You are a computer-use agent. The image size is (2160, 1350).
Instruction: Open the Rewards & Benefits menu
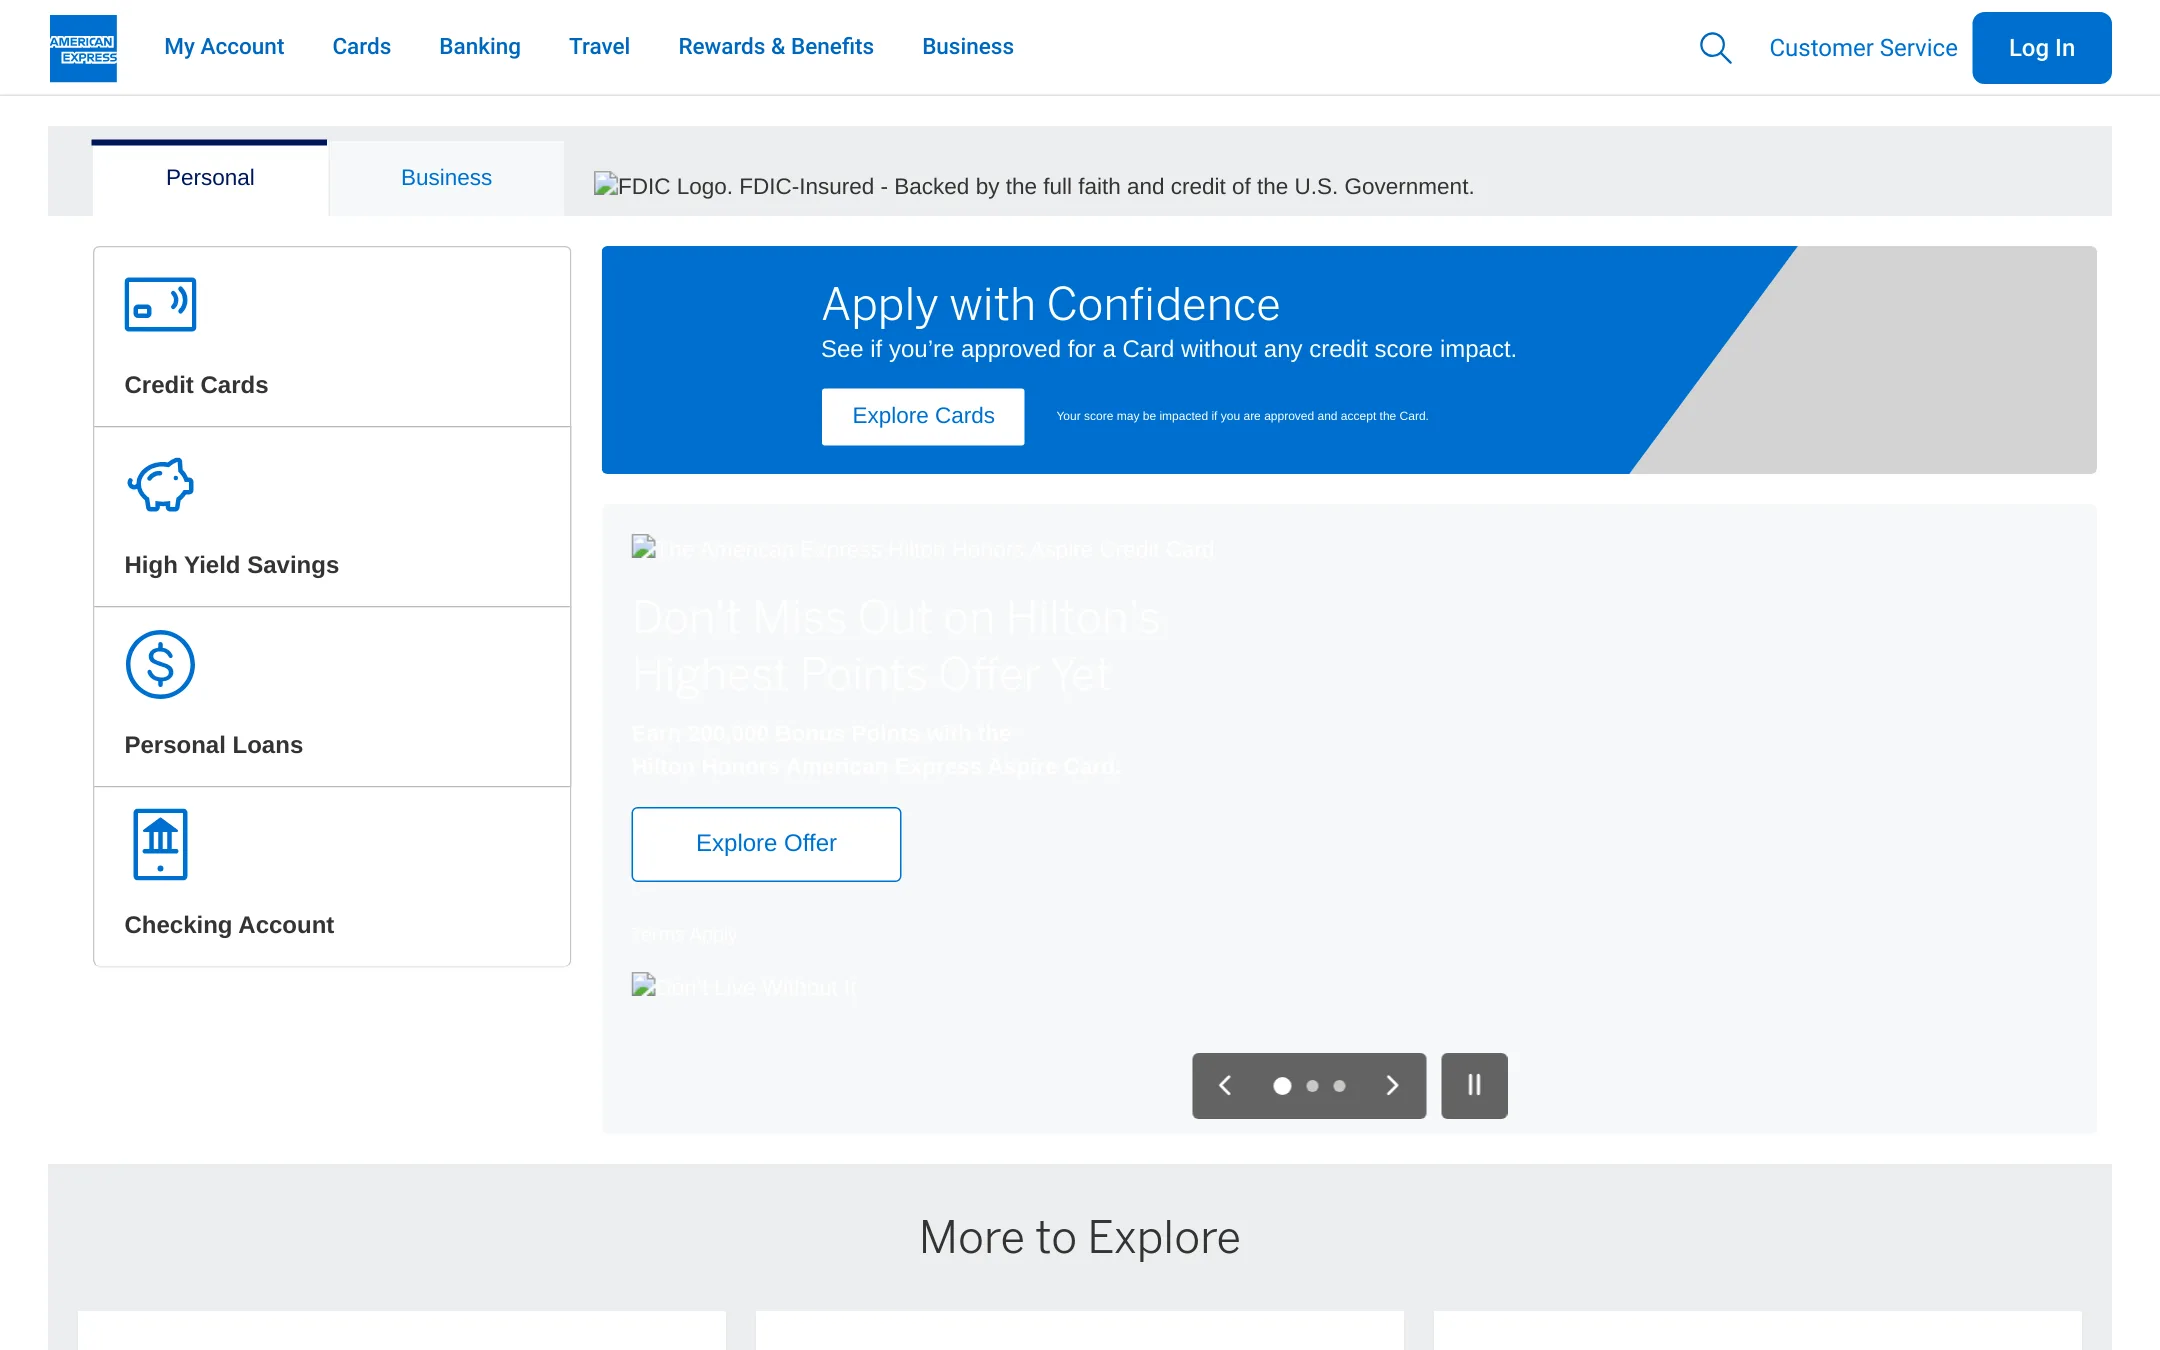click(x=776, y=47)
